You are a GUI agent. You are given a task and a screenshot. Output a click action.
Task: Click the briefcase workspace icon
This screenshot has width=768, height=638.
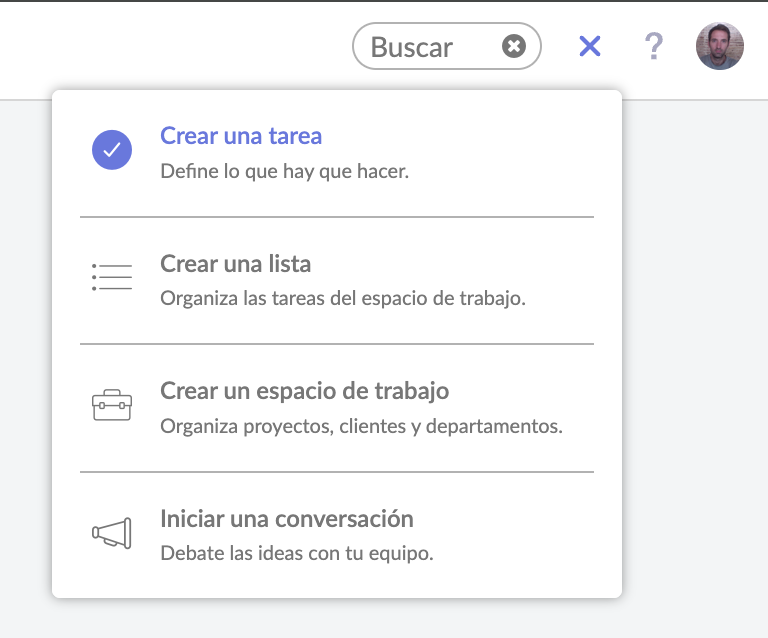pos(112,405)
